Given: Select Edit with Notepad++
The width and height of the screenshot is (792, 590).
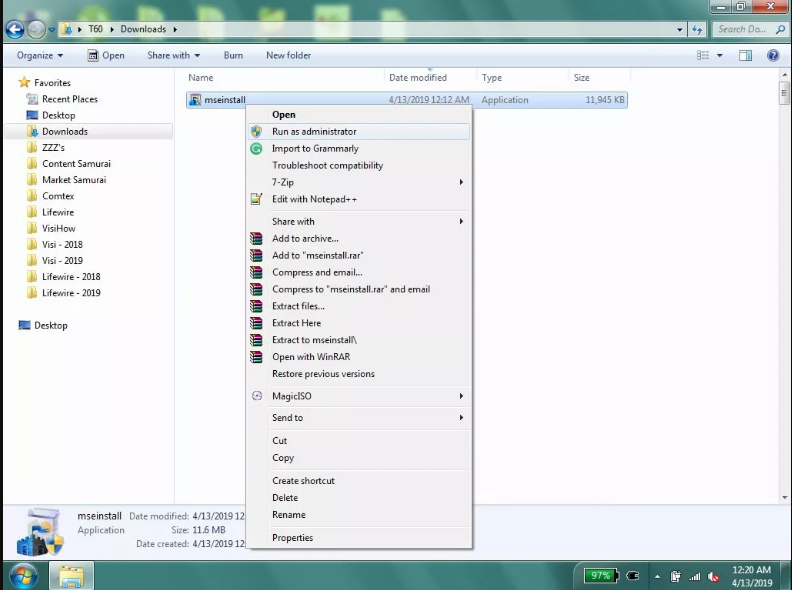Looking at the screenshot, I should (359, 199).
